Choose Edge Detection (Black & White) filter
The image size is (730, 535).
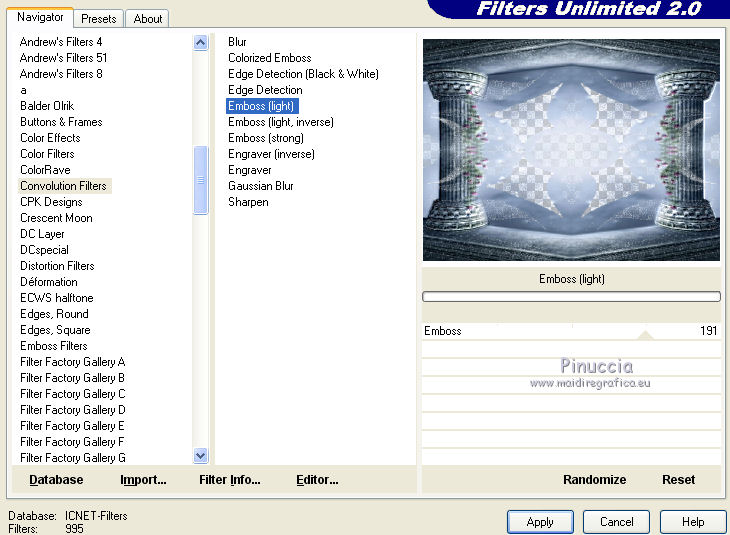coord(303,74)
